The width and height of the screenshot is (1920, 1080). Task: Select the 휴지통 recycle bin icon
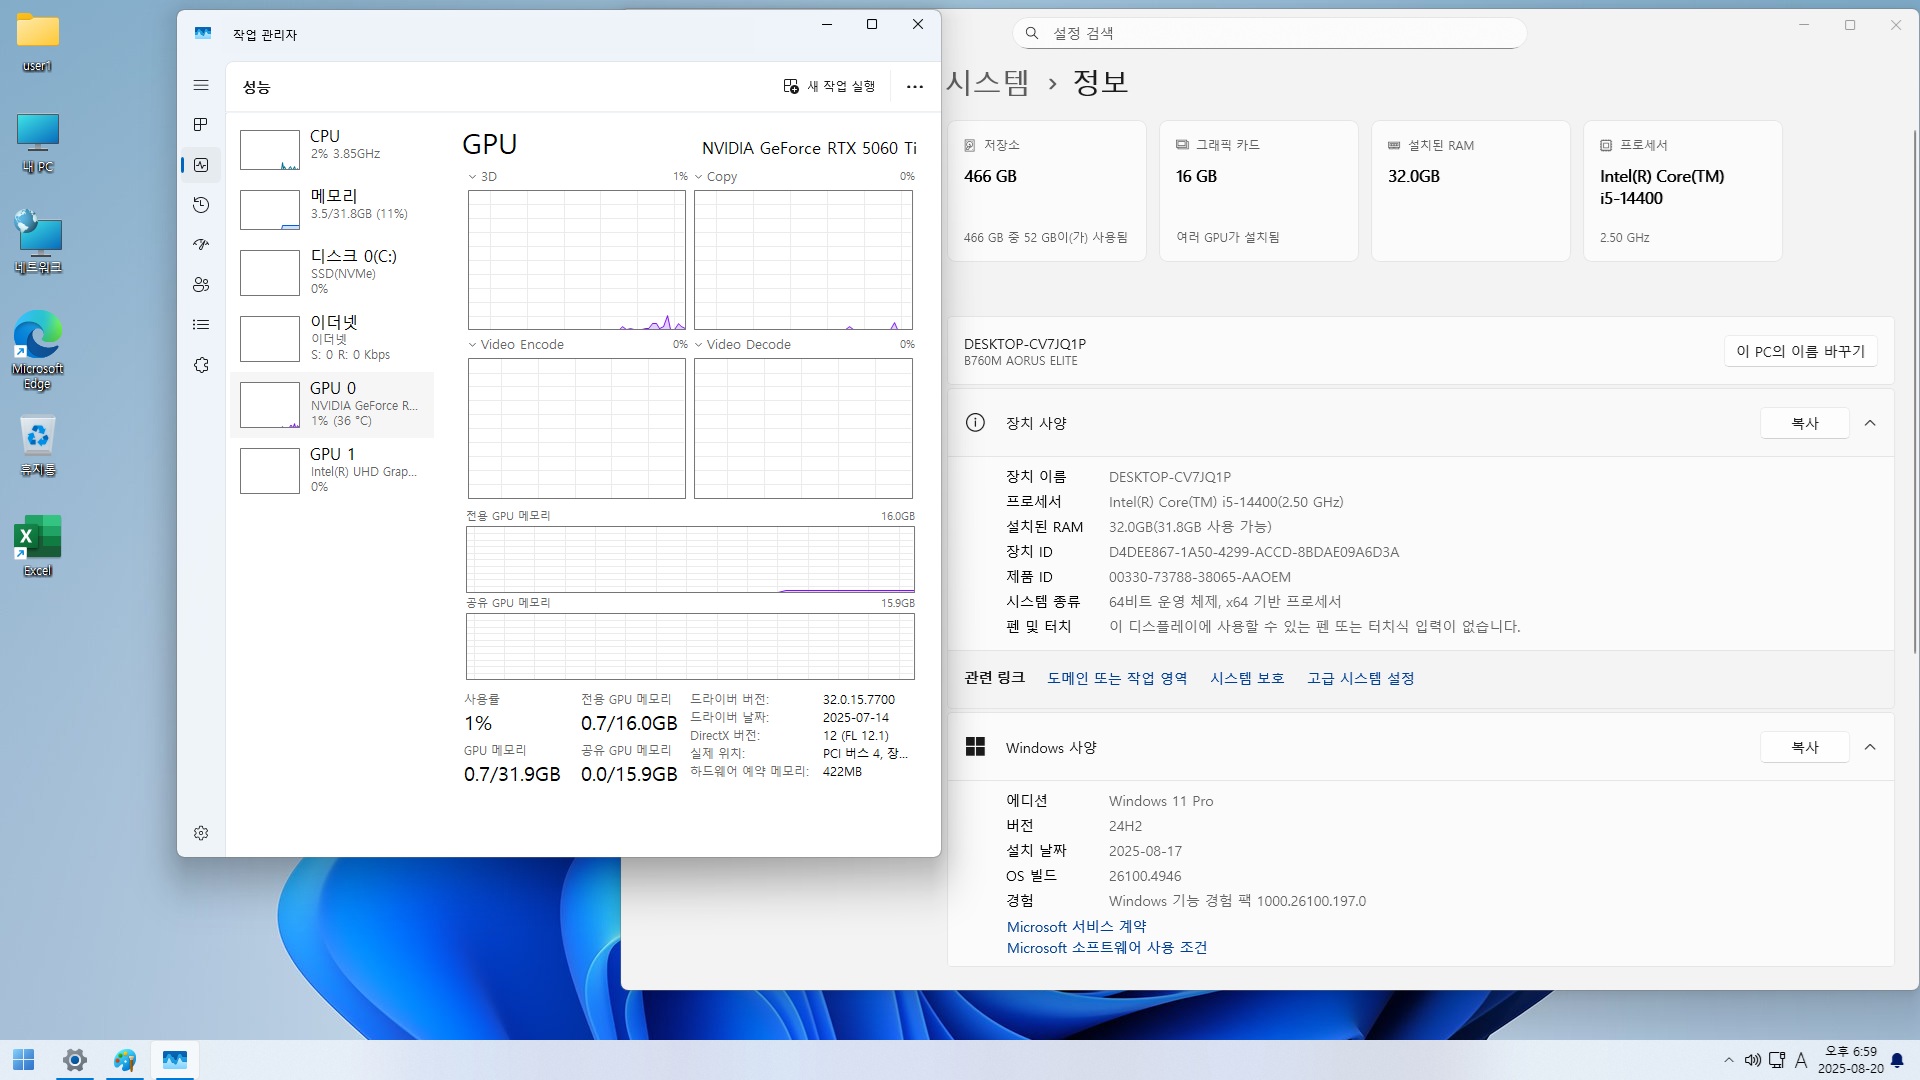[x=38, y=446]
